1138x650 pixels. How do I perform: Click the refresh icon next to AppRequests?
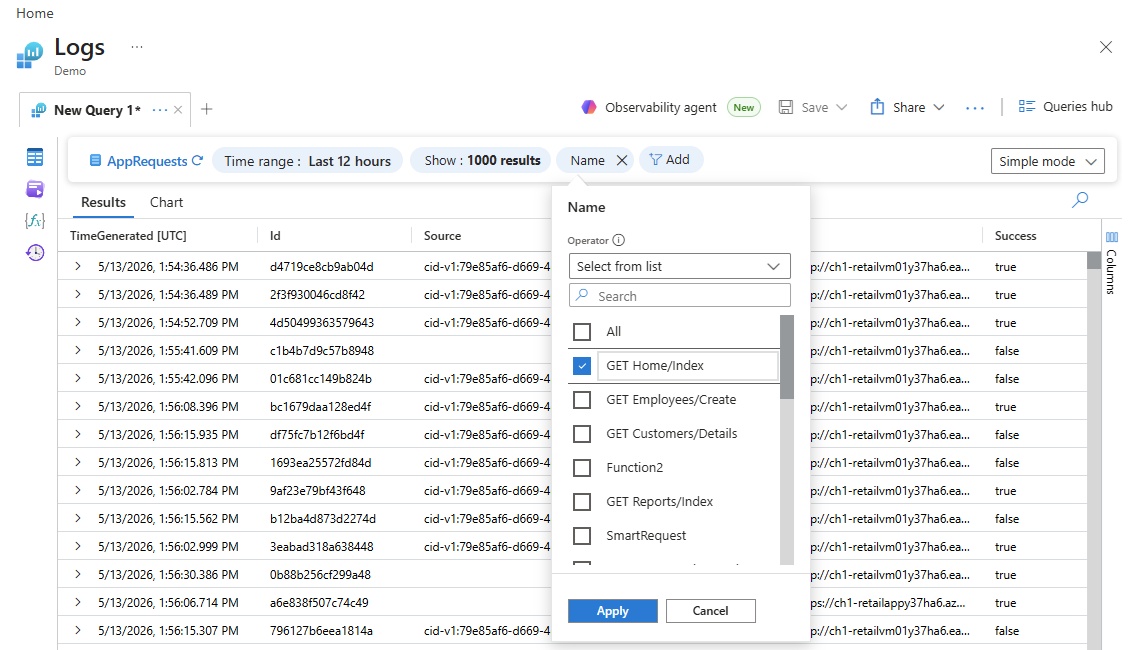pos(197,160)
